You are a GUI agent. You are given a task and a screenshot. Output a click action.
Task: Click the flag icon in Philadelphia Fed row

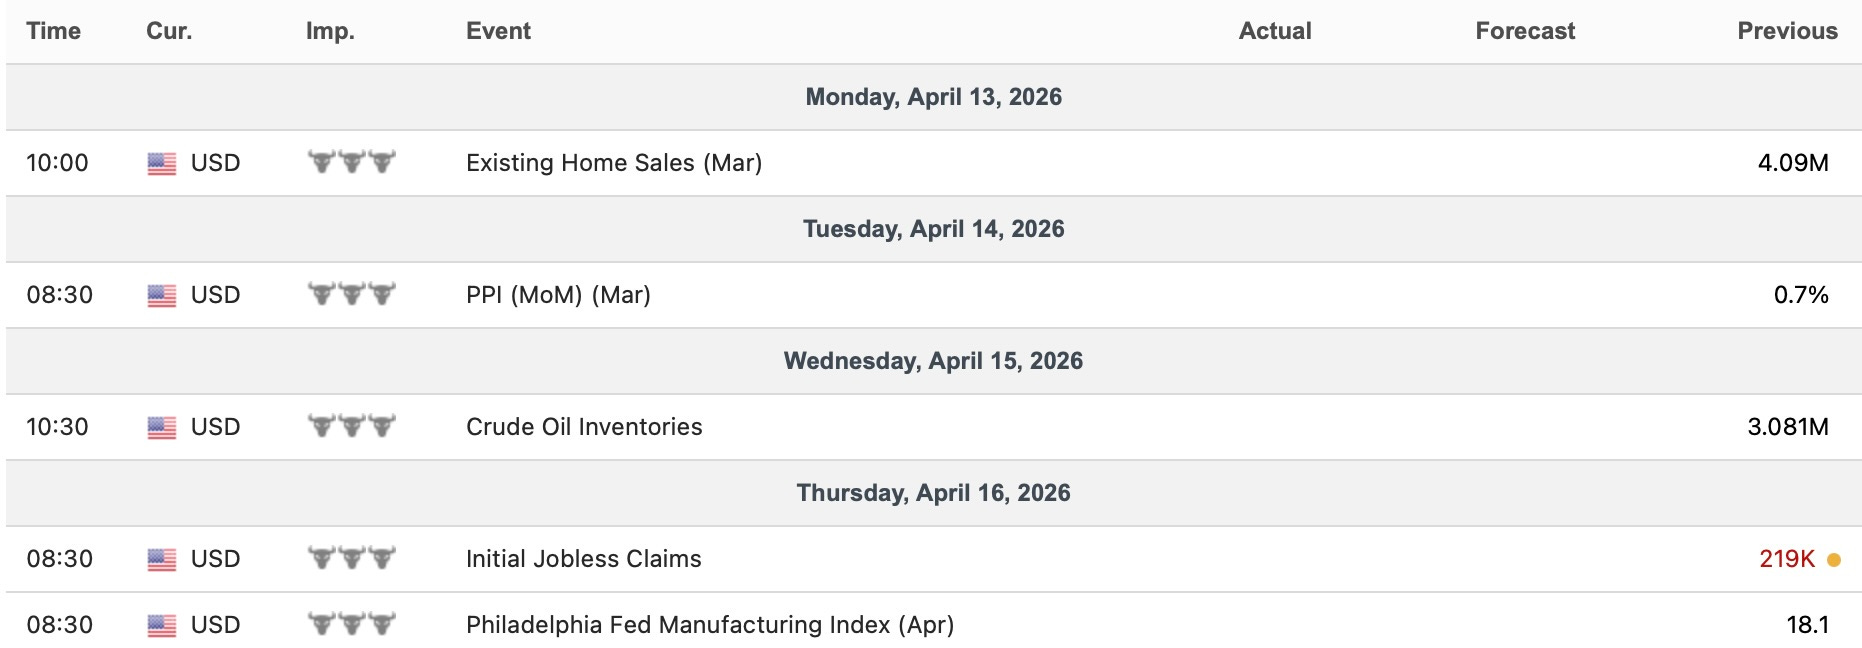(x=162, y=626)
